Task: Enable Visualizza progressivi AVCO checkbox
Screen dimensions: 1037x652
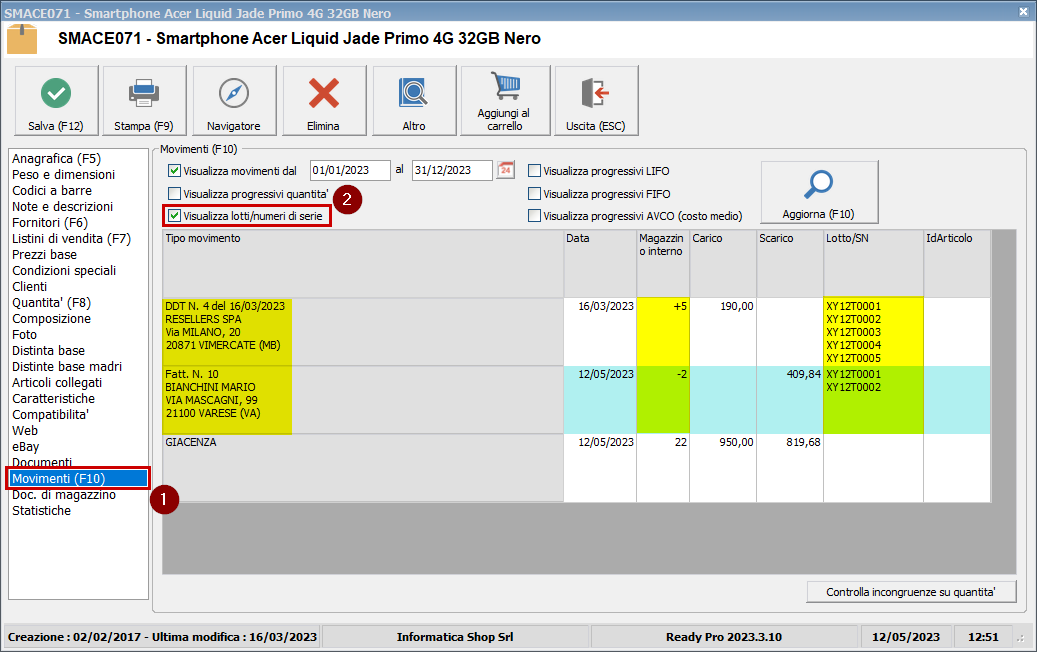Action: pyautogui.click(x=535, y=216)
